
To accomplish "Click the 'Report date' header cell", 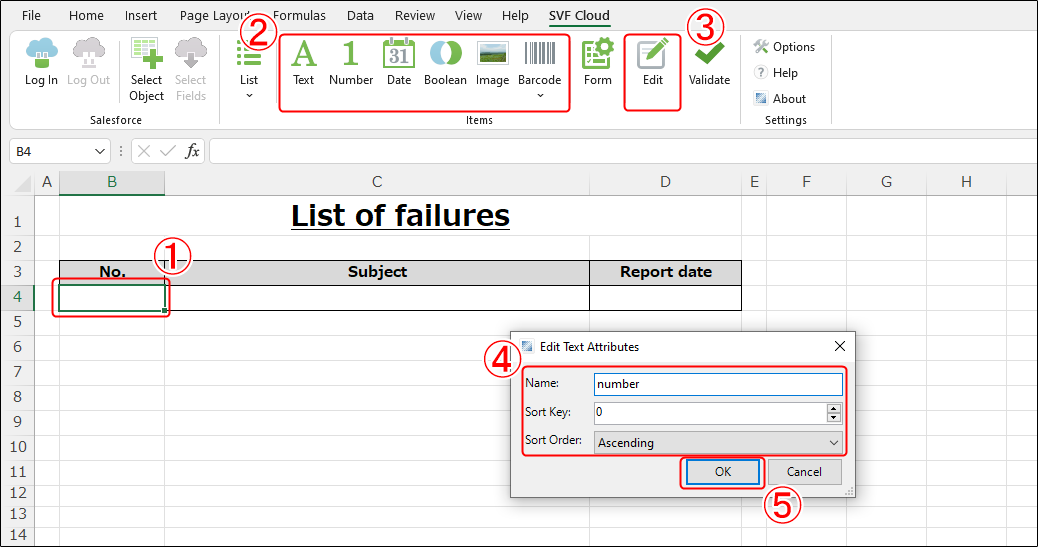I will point(665,272).
